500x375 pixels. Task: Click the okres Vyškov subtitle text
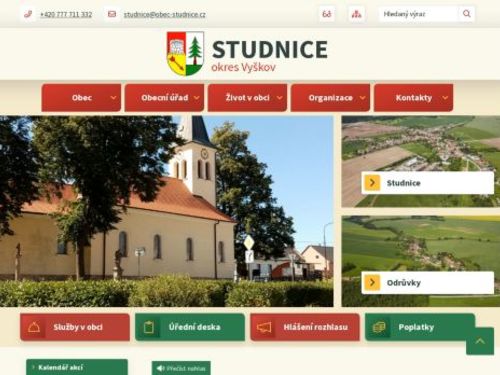coord(243,67)
